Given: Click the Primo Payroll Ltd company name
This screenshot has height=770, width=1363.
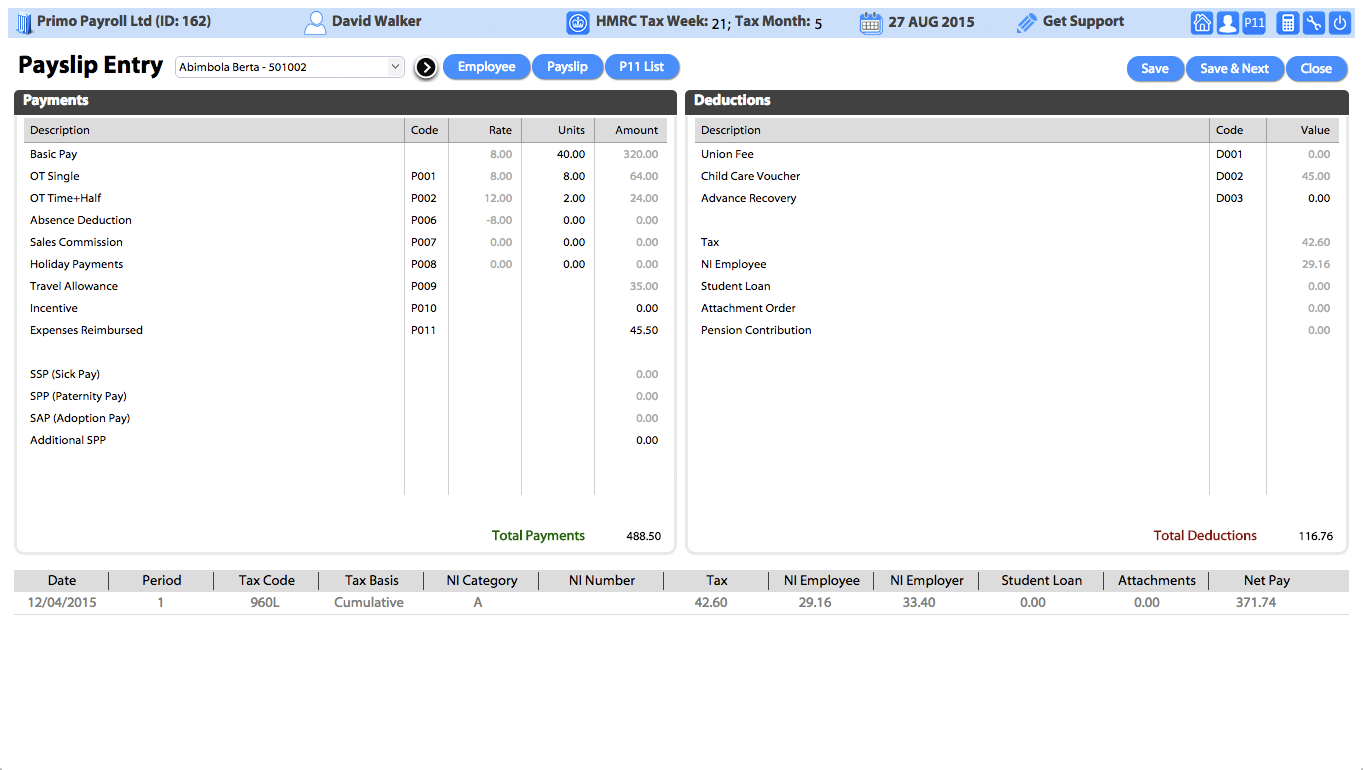Looking at the screenshot, I should pos(124,21).
